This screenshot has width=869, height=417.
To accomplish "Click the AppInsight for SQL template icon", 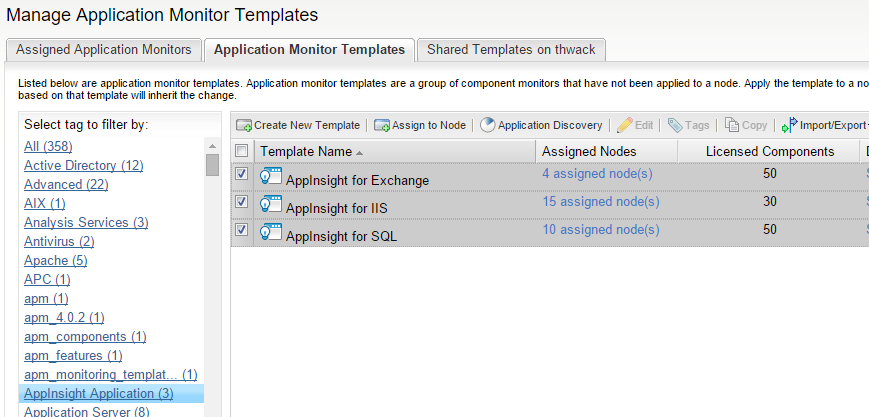I will pos(271,232).
